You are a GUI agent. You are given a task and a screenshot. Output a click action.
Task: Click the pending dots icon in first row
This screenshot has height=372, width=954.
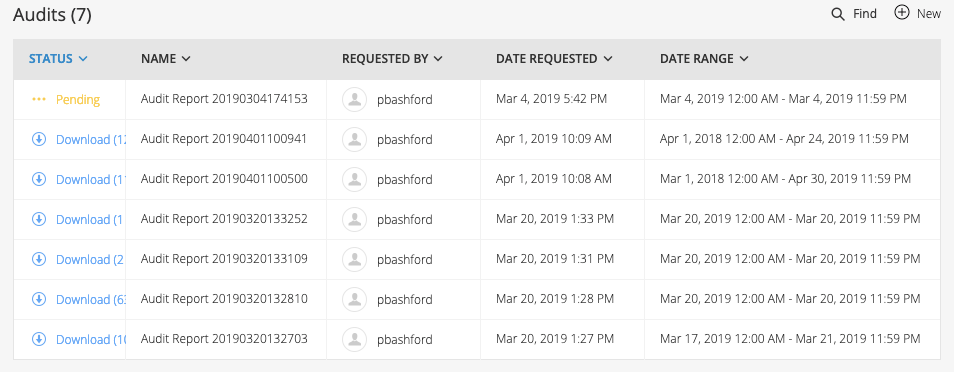(x=39, y=99)
